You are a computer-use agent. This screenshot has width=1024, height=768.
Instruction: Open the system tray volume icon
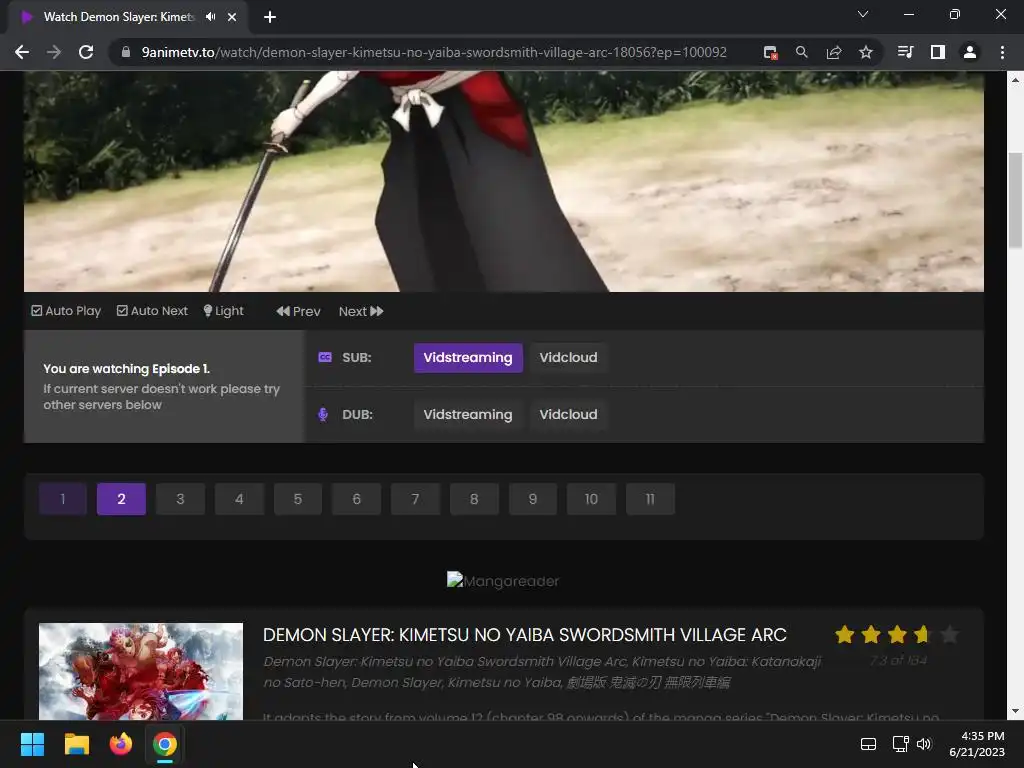coord(924,744)
